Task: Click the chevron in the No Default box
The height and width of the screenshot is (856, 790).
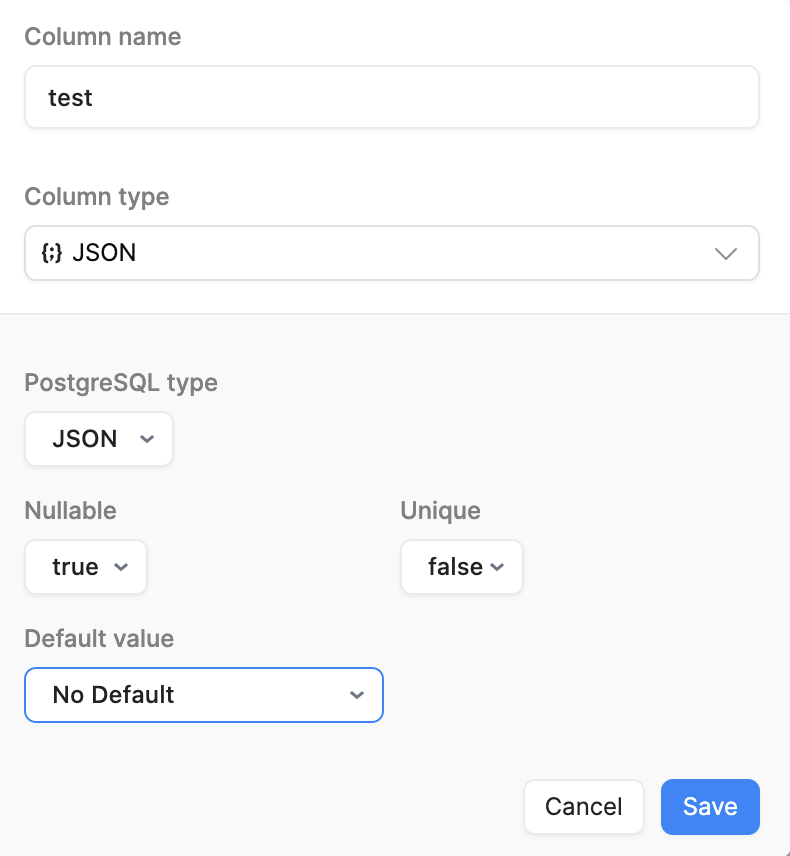Action: point(356,695)
